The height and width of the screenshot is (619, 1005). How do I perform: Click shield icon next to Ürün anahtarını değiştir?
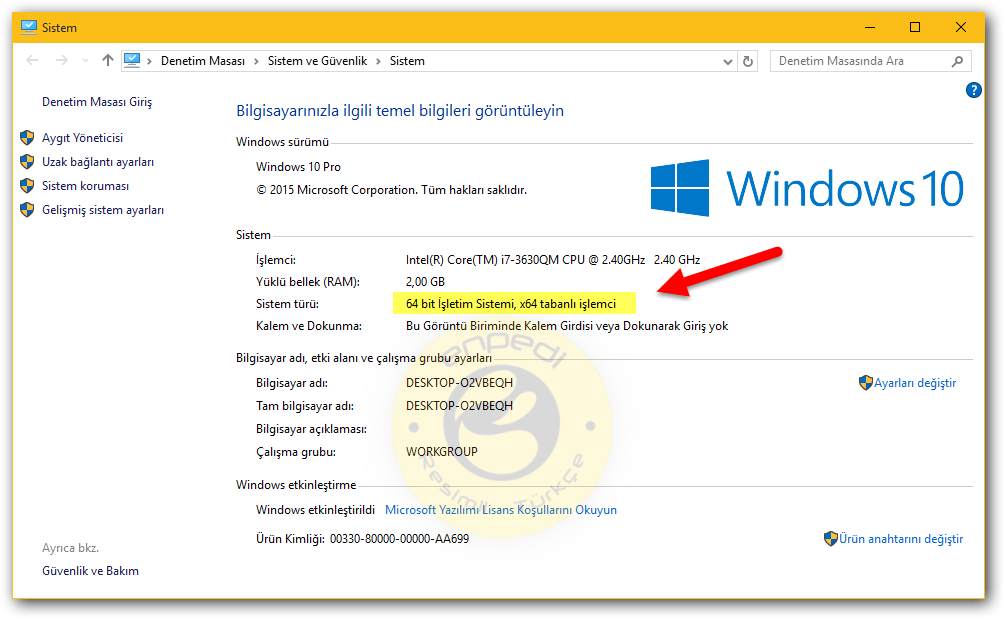pyautogui.click(x=831, y=538)
